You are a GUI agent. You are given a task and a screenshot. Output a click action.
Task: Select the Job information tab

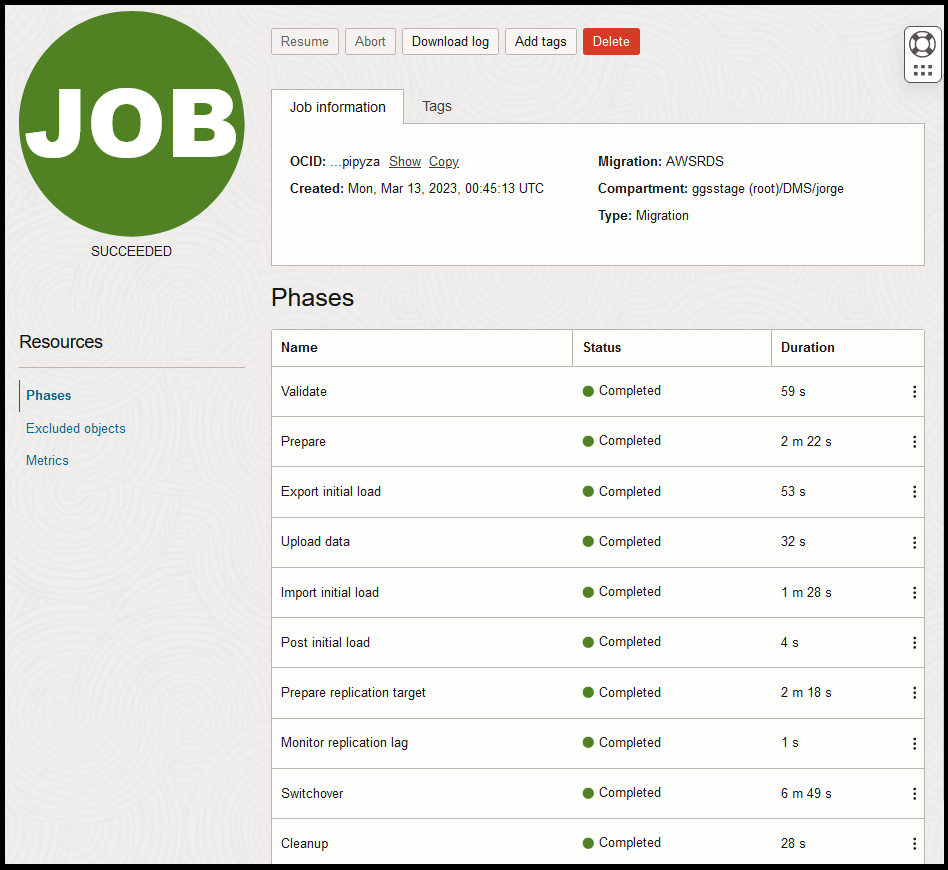pyautogui.click(x=337, y=107)
